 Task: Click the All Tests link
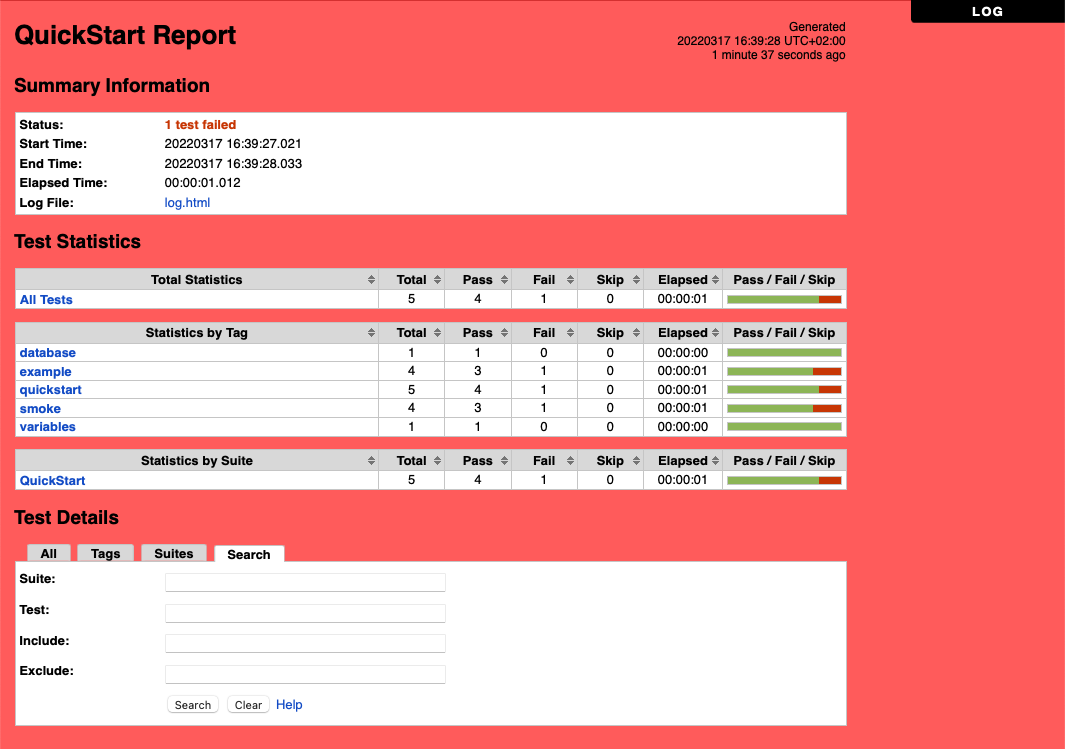click(46, 299)
